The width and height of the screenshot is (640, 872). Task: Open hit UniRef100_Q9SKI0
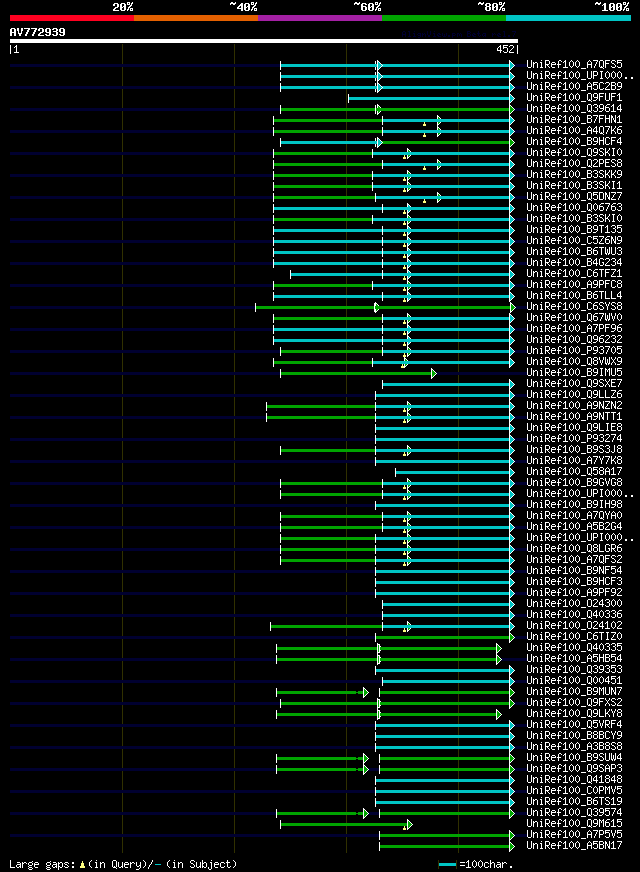pos(574,153)
